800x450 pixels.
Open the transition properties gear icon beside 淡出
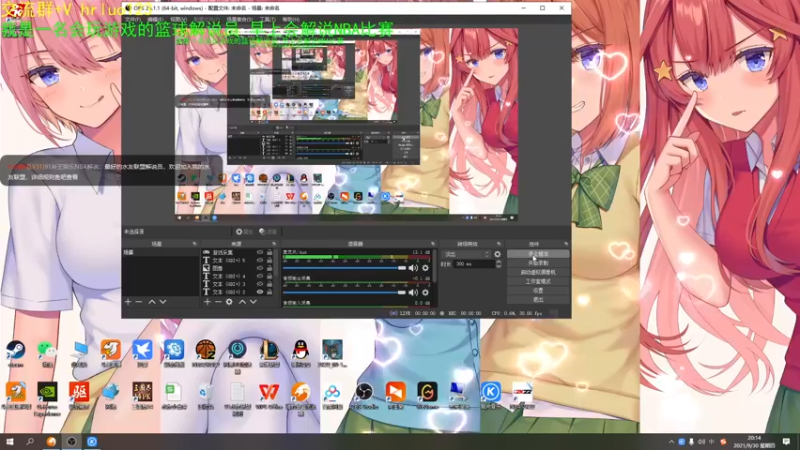point(497,254)
